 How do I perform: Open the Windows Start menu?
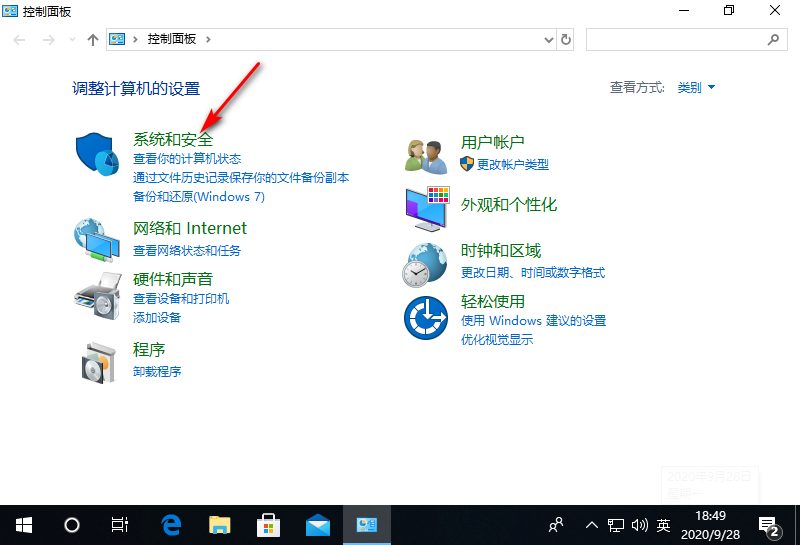pyautogui.click(x=24, y=524)
